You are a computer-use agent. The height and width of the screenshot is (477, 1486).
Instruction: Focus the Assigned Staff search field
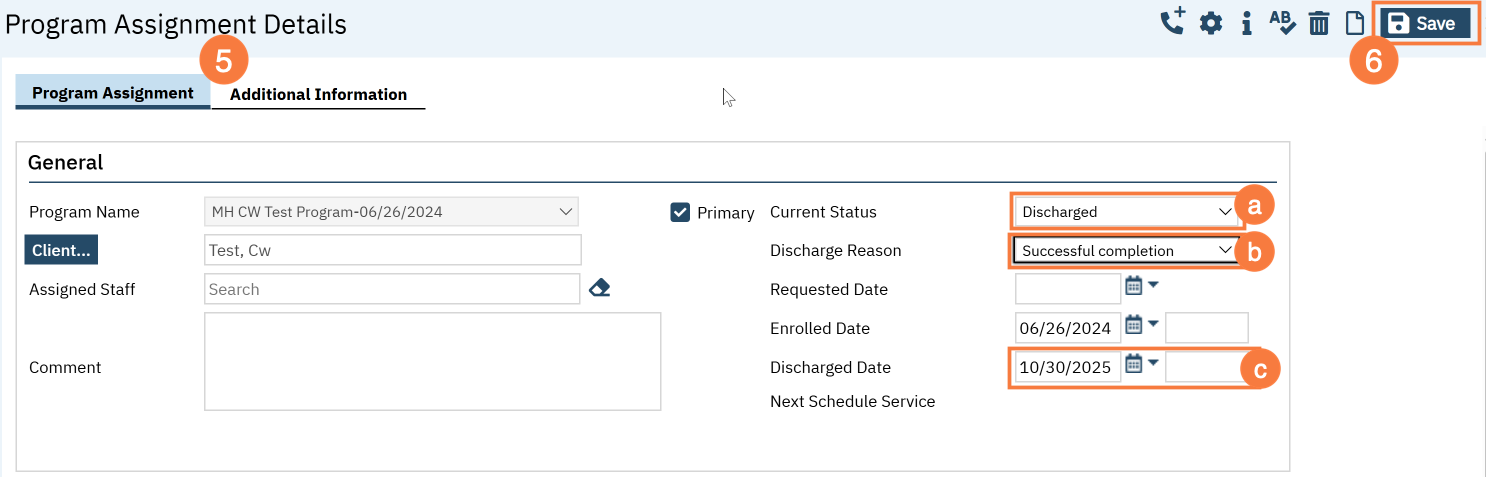[x=391, y=289]
